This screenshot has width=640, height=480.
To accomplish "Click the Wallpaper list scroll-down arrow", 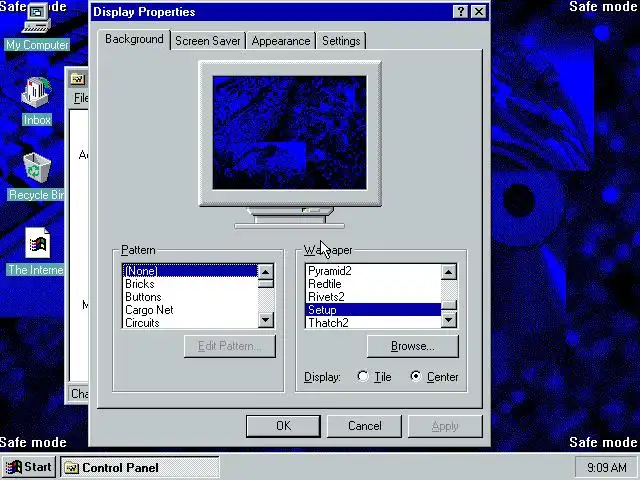I will [449, 320].
